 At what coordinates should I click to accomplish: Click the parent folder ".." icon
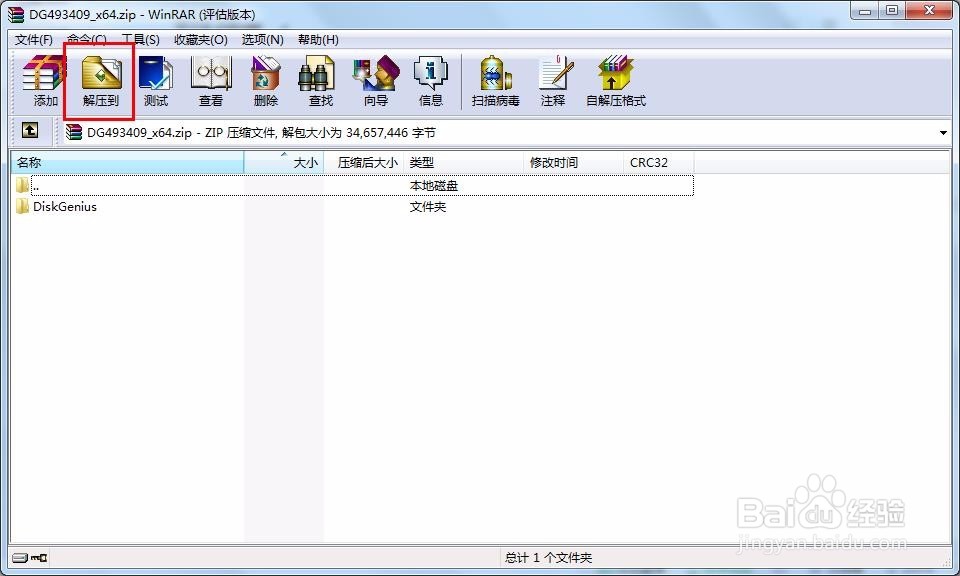tap(23, 184)
